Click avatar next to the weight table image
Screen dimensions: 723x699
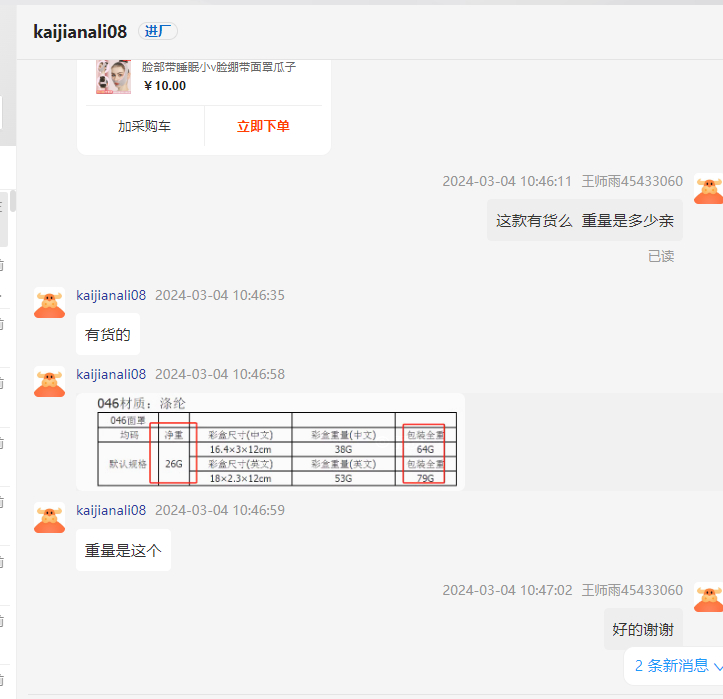click(50, 382)
